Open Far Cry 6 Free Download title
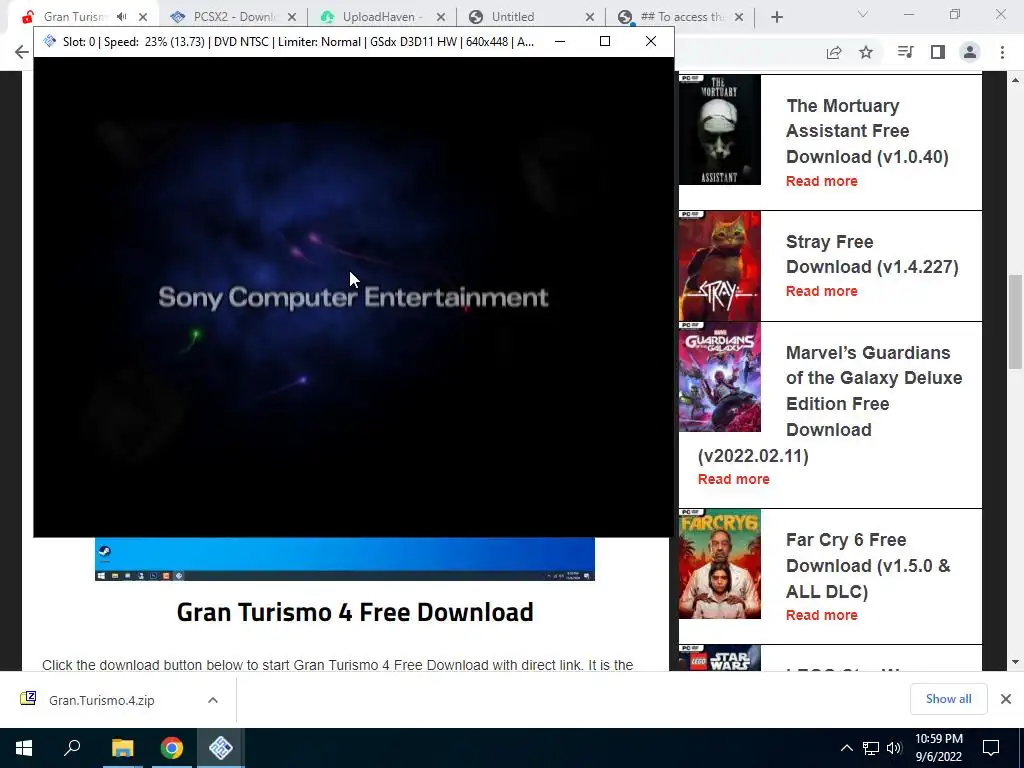Screen dimensions: 1024x768 [x=868, y=566]
